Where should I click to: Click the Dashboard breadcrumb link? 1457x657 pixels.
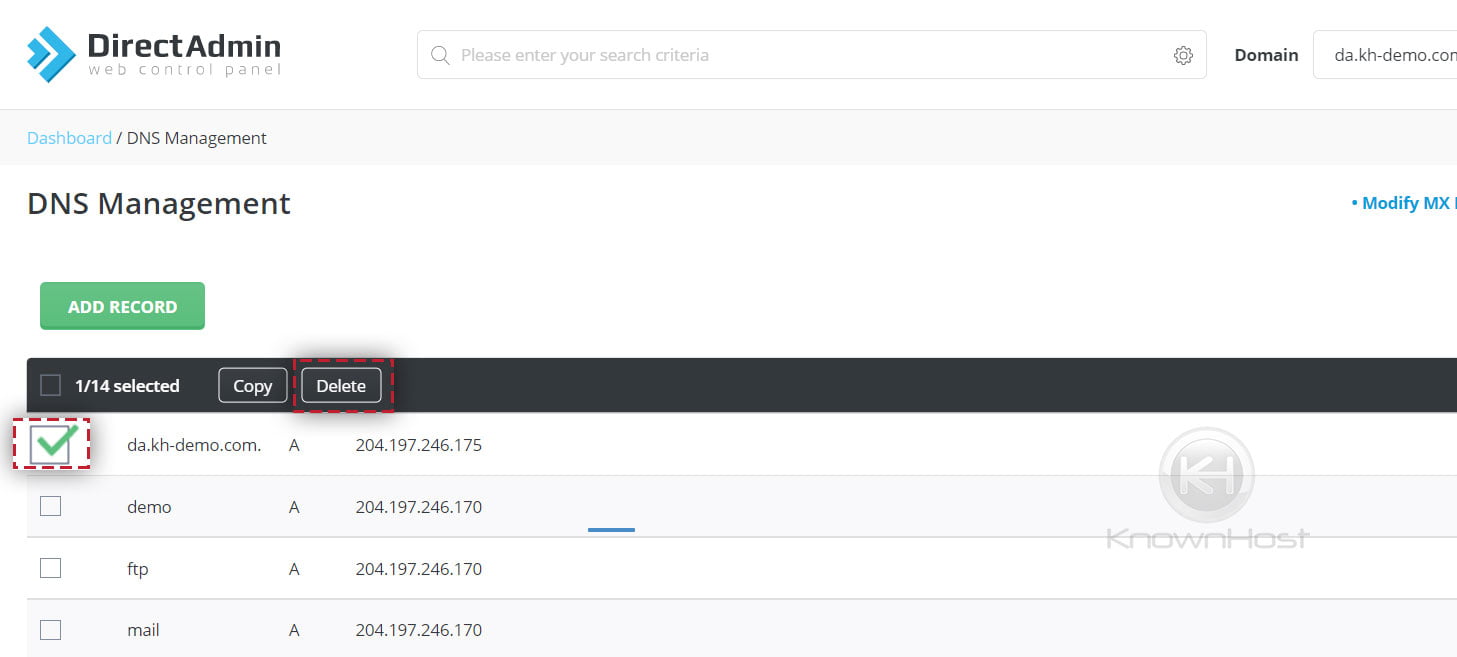(x=69, y=137)
